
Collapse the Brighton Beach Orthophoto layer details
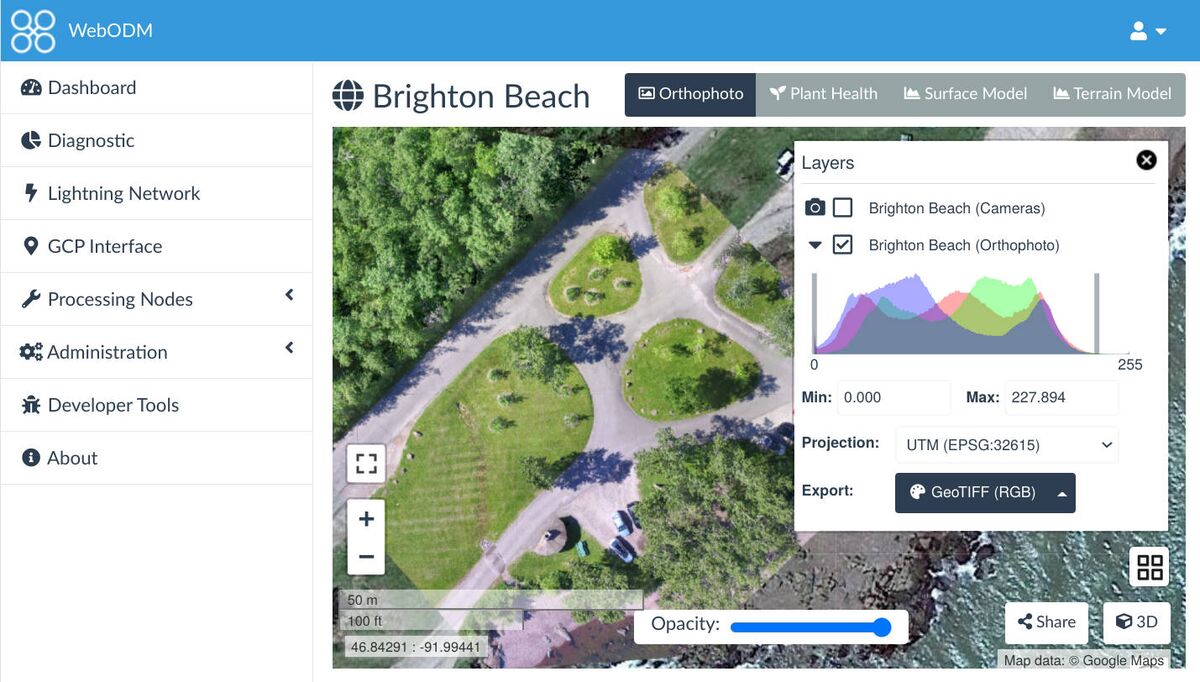815,245
